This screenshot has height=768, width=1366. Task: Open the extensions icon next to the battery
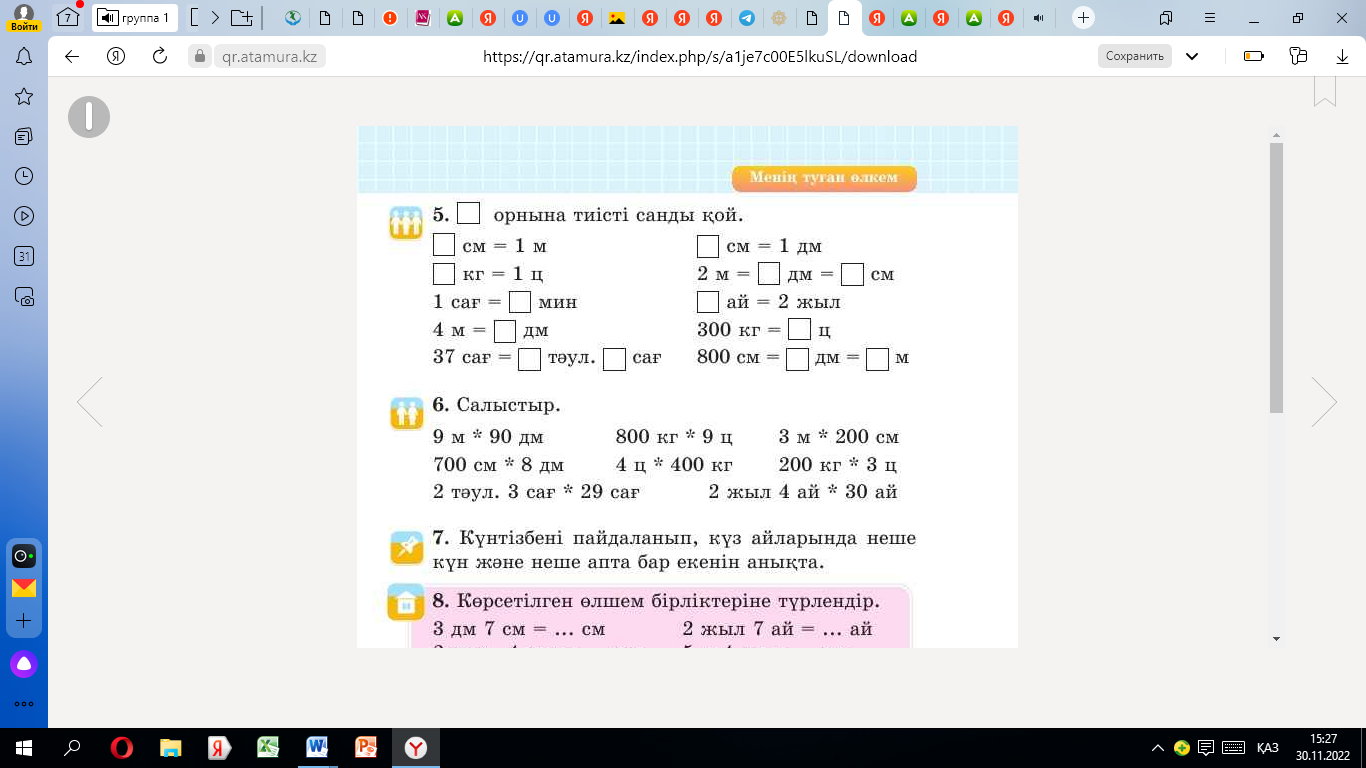[x=1299, y=56]
